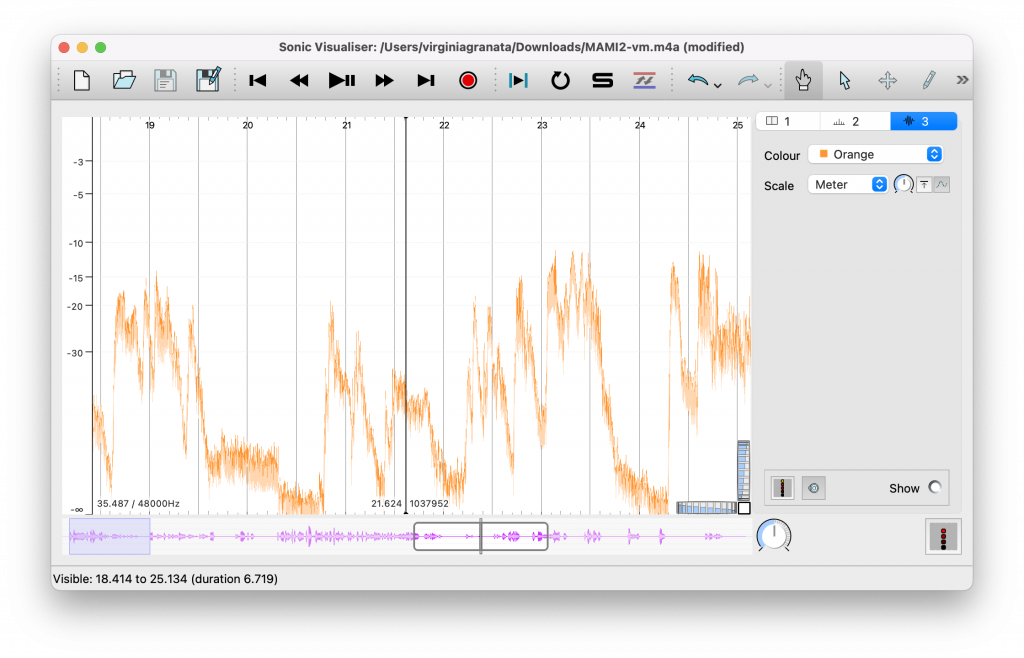Click the -30 dB scale label

coord(76,353)
